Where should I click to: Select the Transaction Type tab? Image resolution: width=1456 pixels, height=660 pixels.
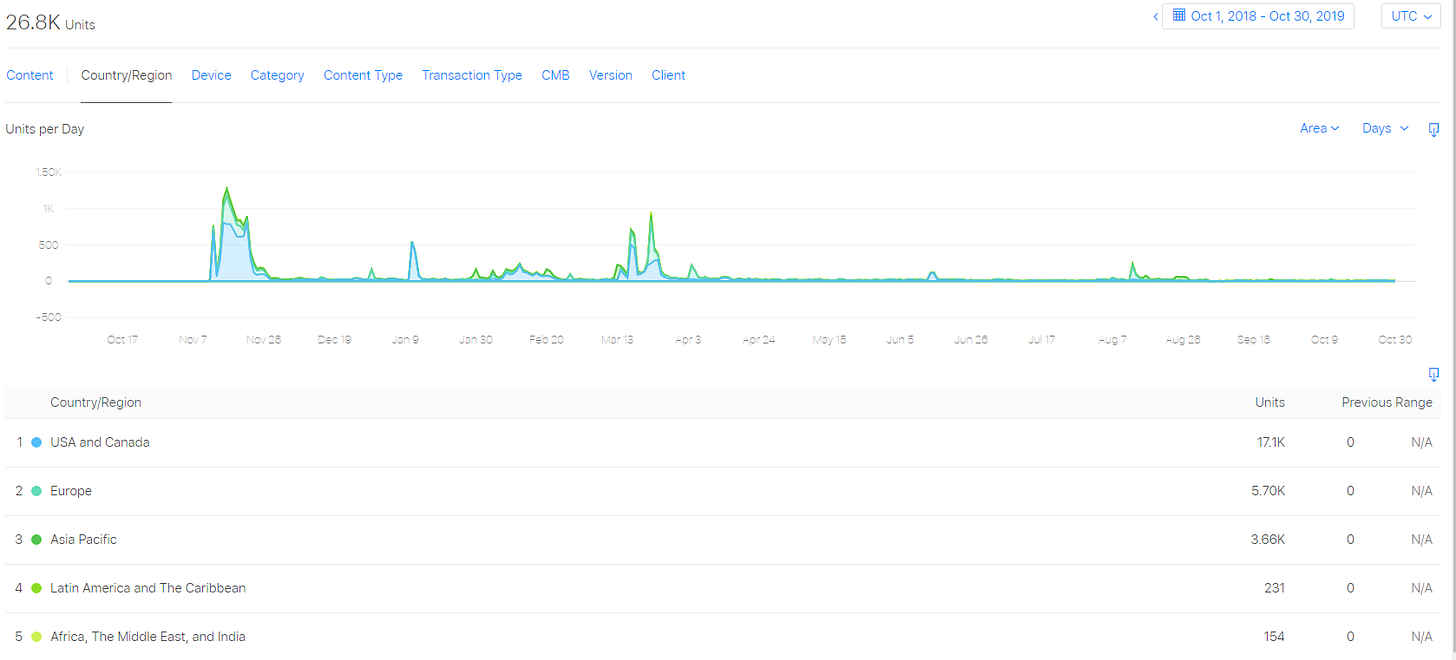coord(472,75)
